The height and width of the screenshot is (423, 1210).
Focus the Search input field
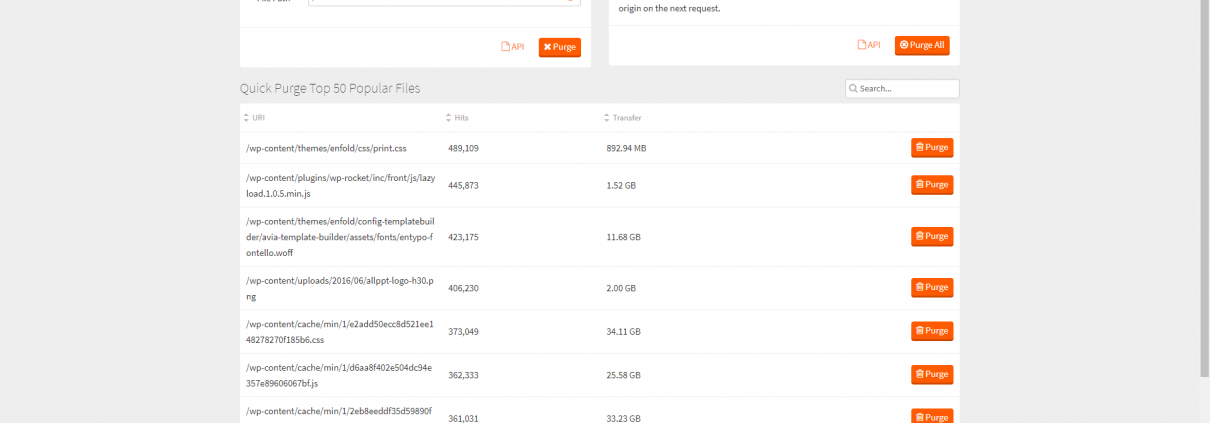tap(907, 89)
